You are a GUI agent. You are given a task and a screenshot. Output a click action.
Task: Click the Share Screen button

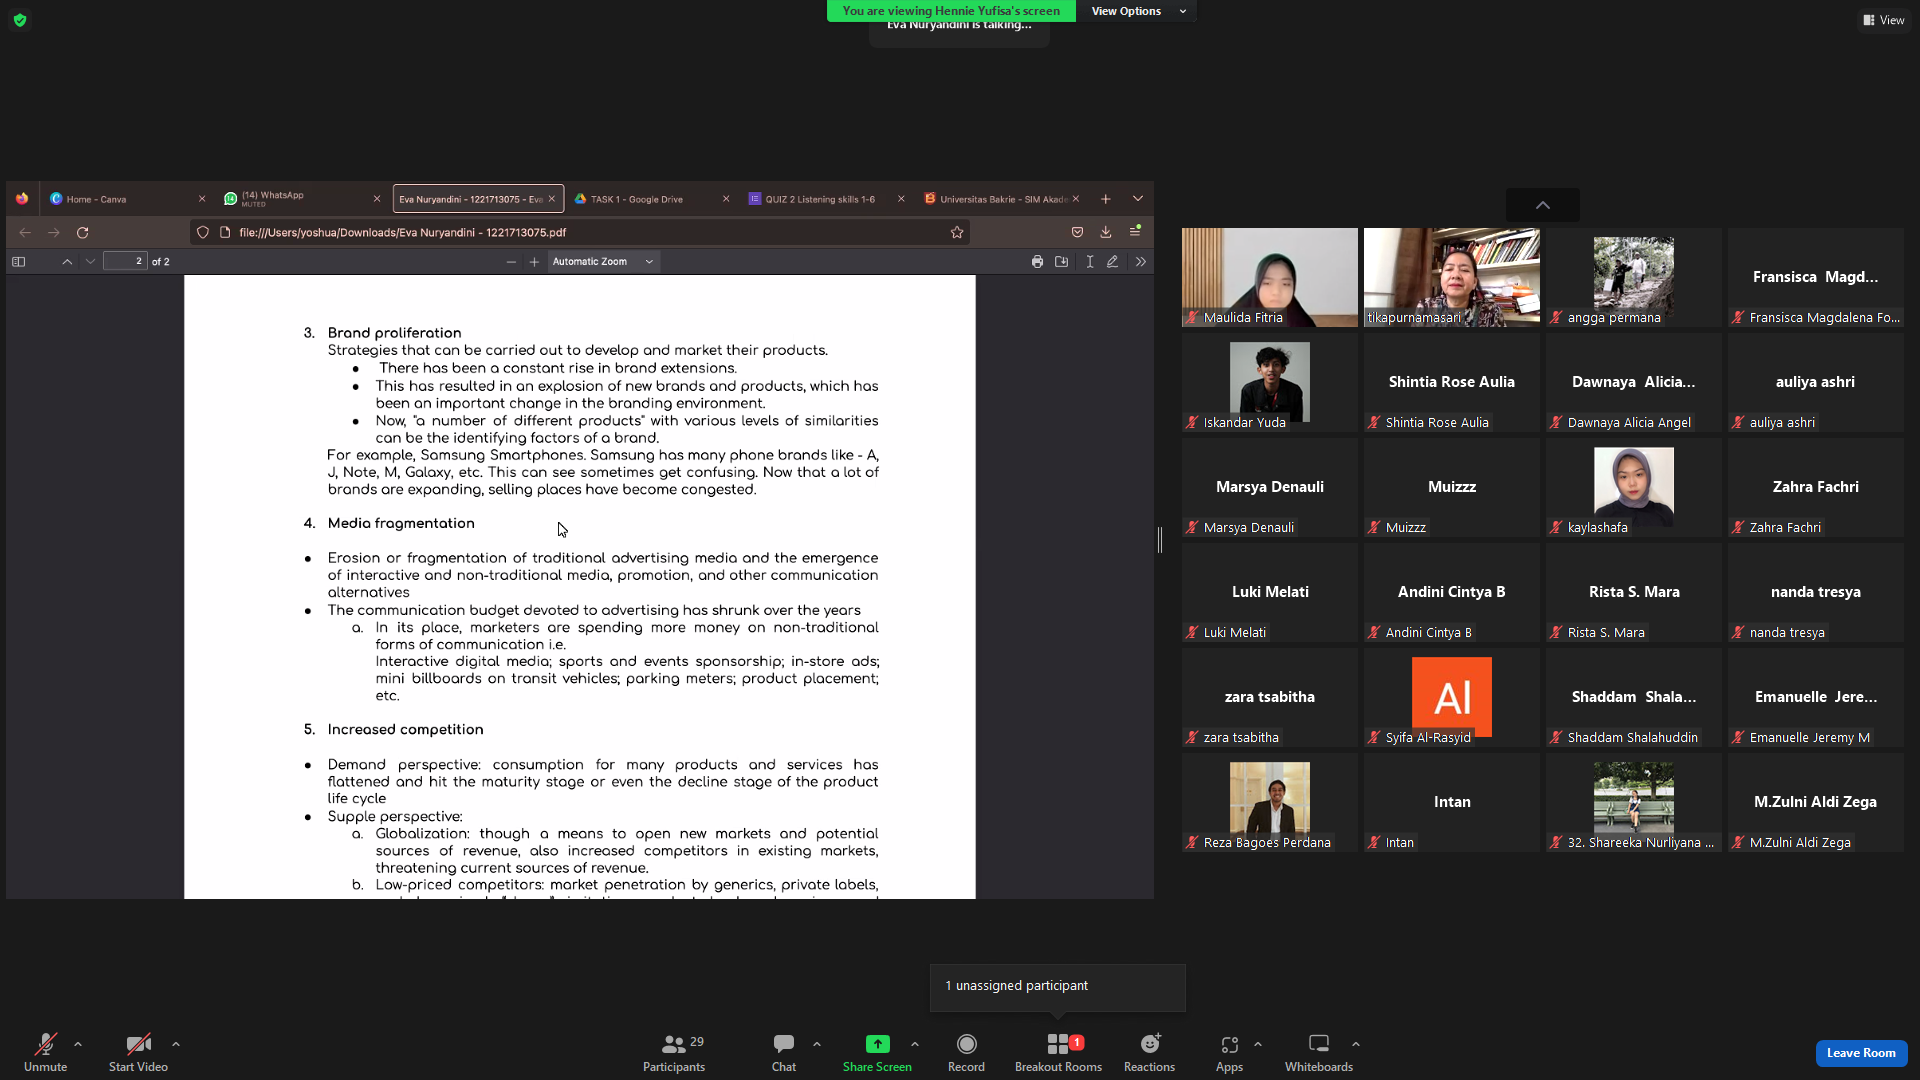pyautogui.click(x=877, y=1052)
